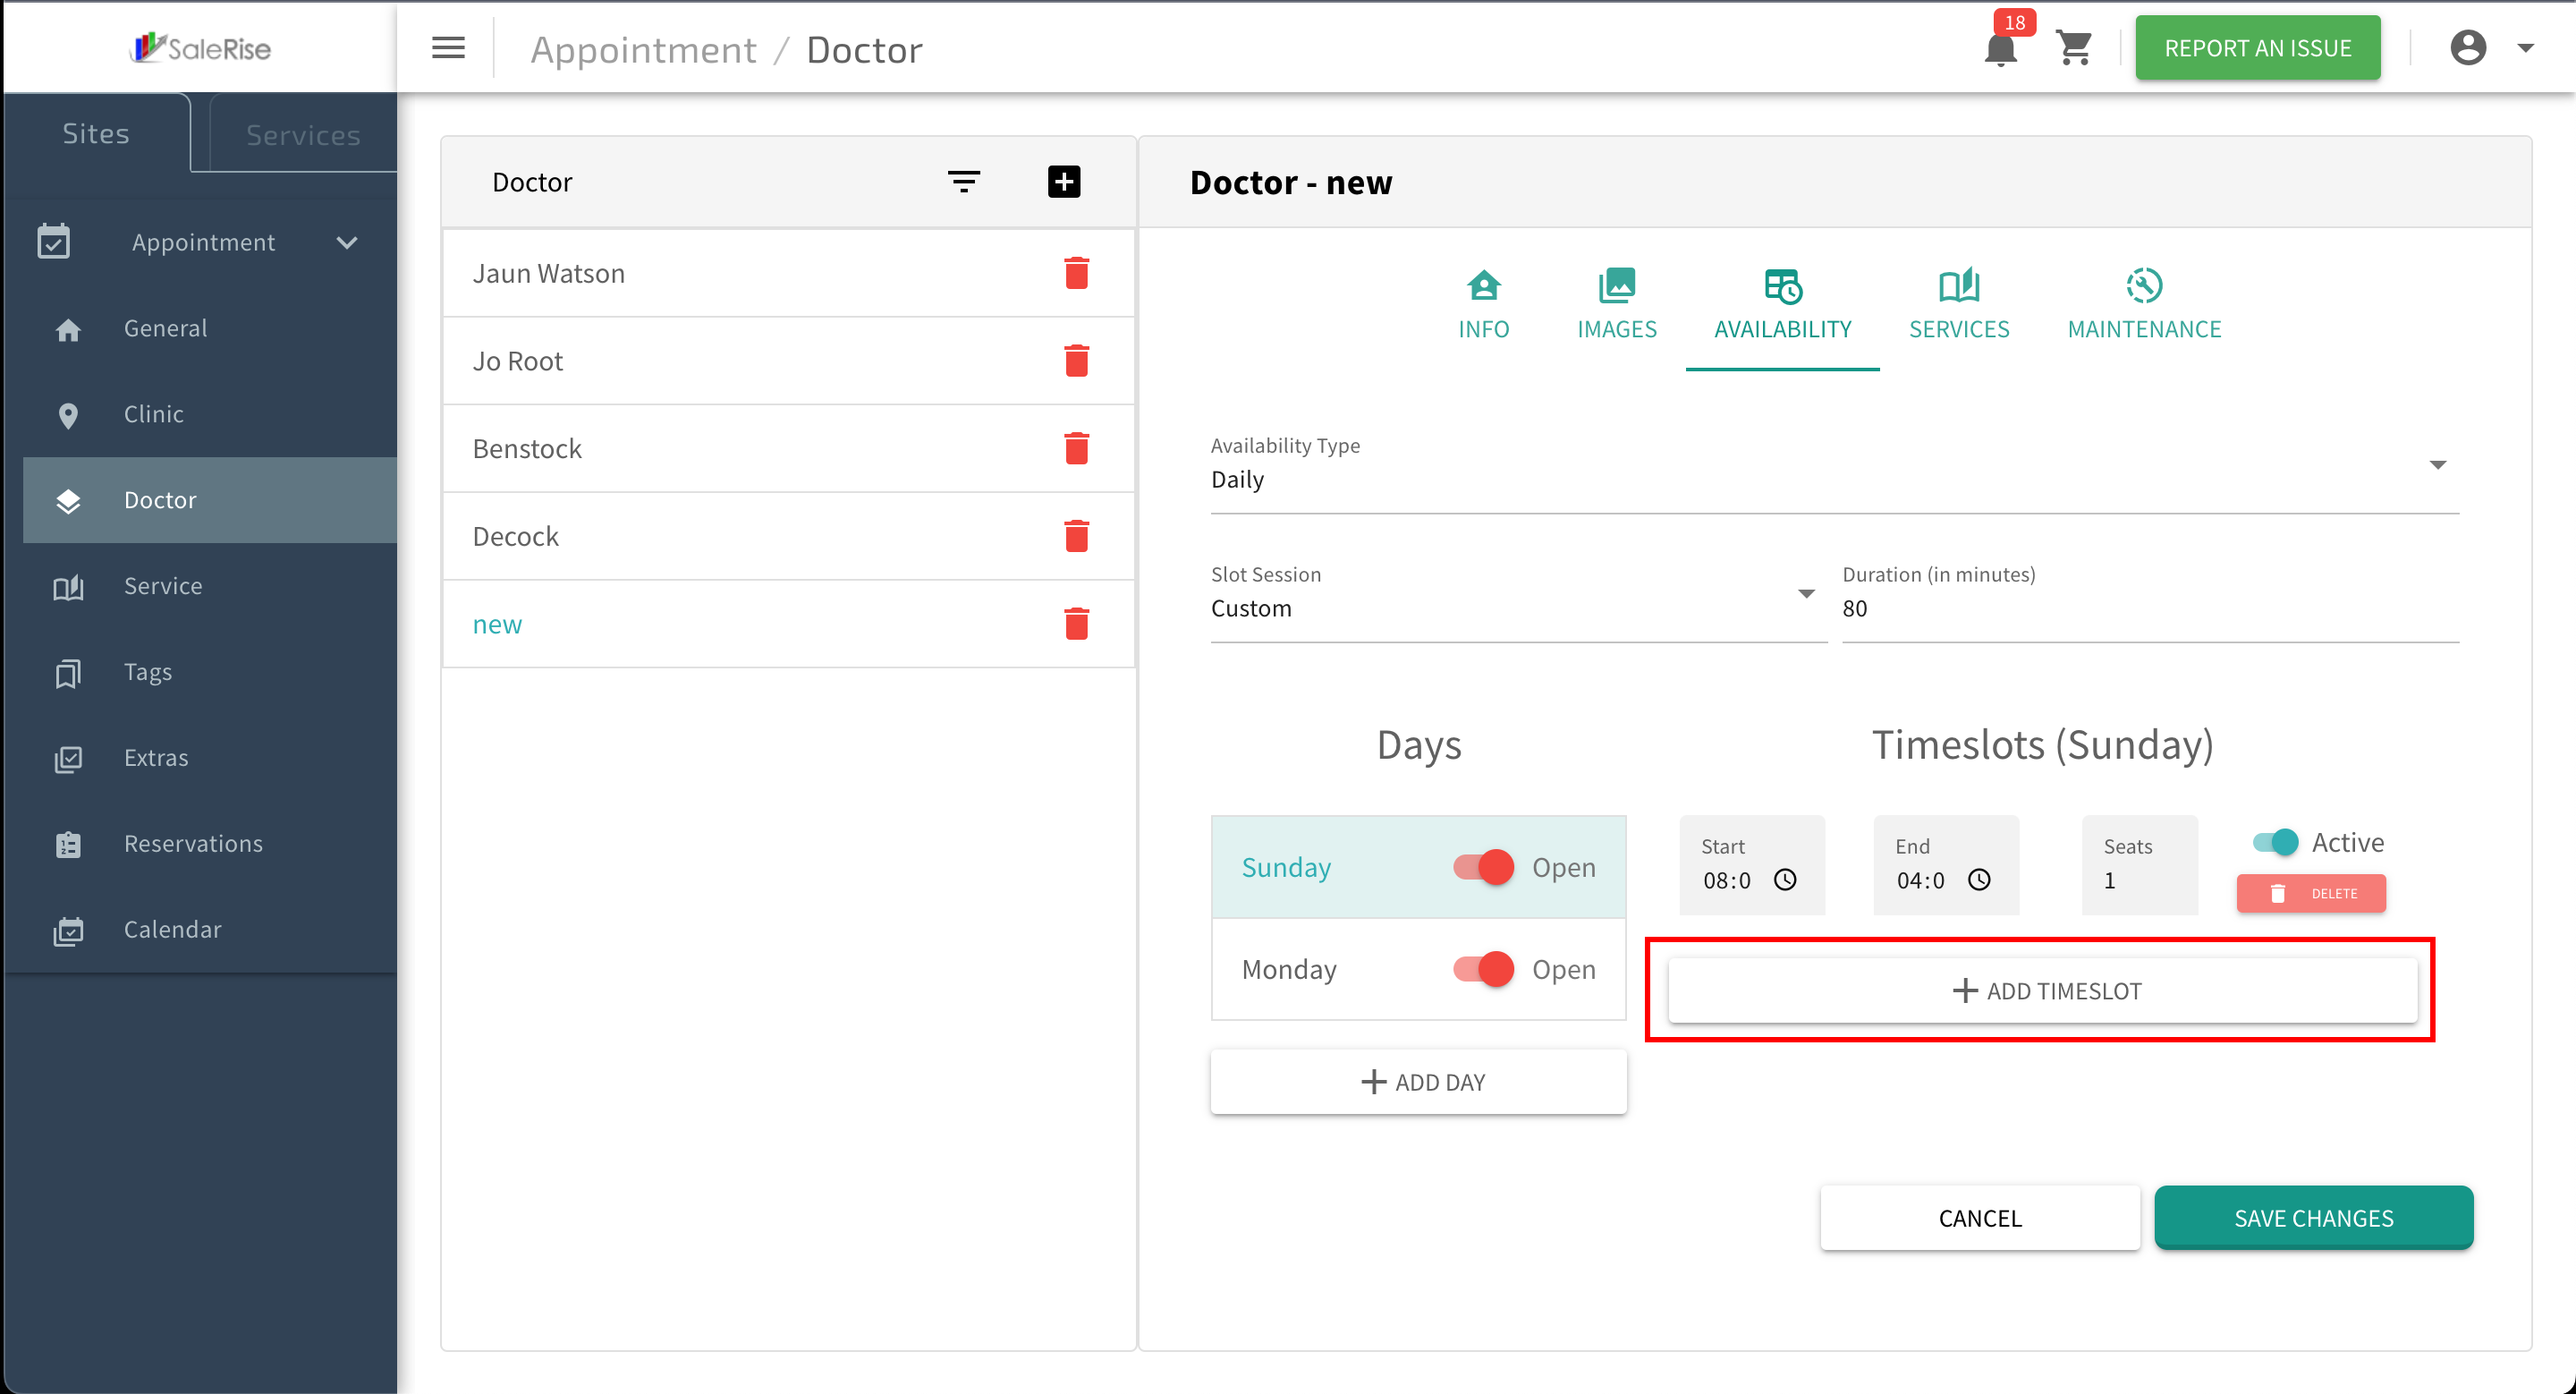Select Decock in the doctor list
The image size is (2576, 1394).
click(788, 536)
